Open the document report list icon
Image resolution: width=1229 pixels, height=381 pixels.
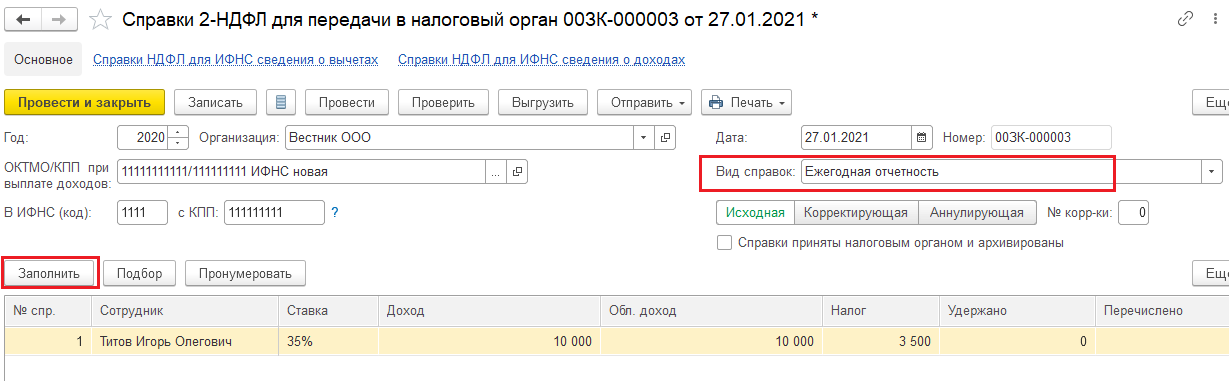pyautogui.click(x=281, y=102)
